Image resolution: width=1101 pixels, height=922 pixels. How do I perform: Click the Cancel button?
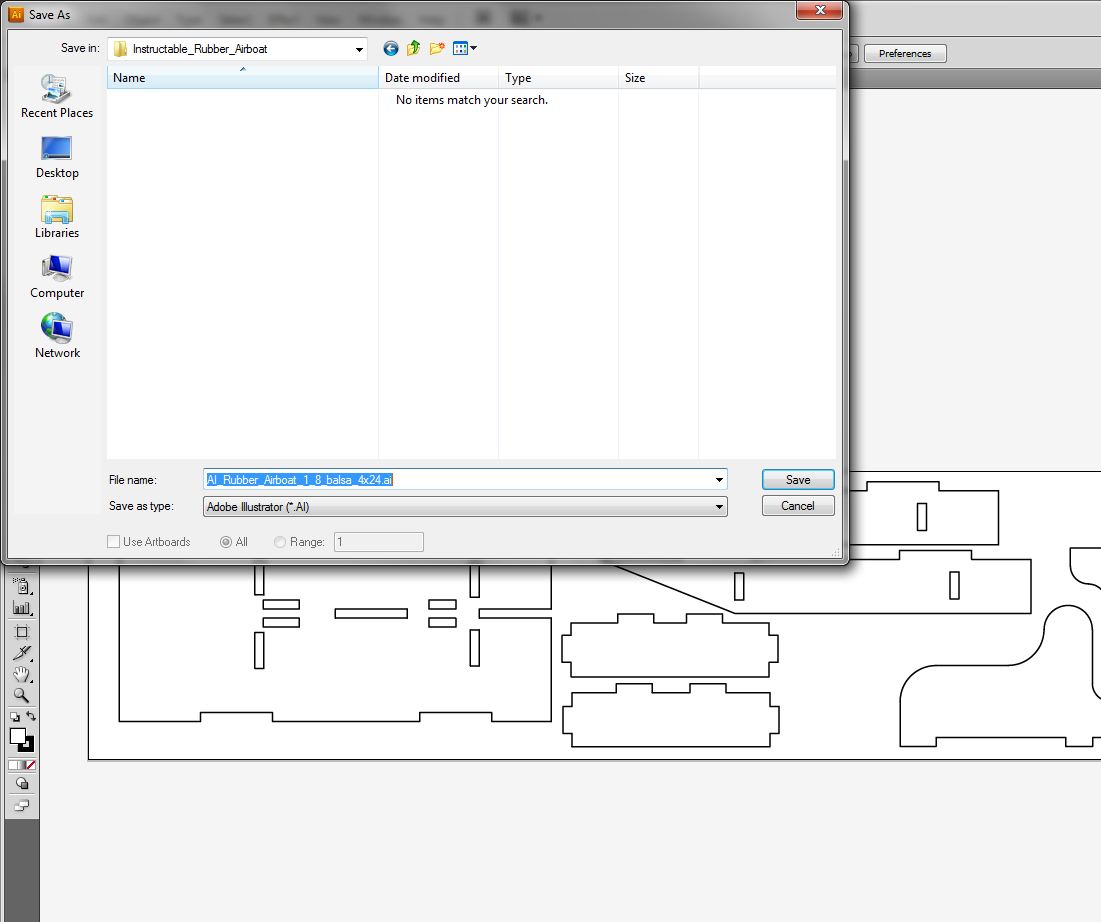pos(798,506)
